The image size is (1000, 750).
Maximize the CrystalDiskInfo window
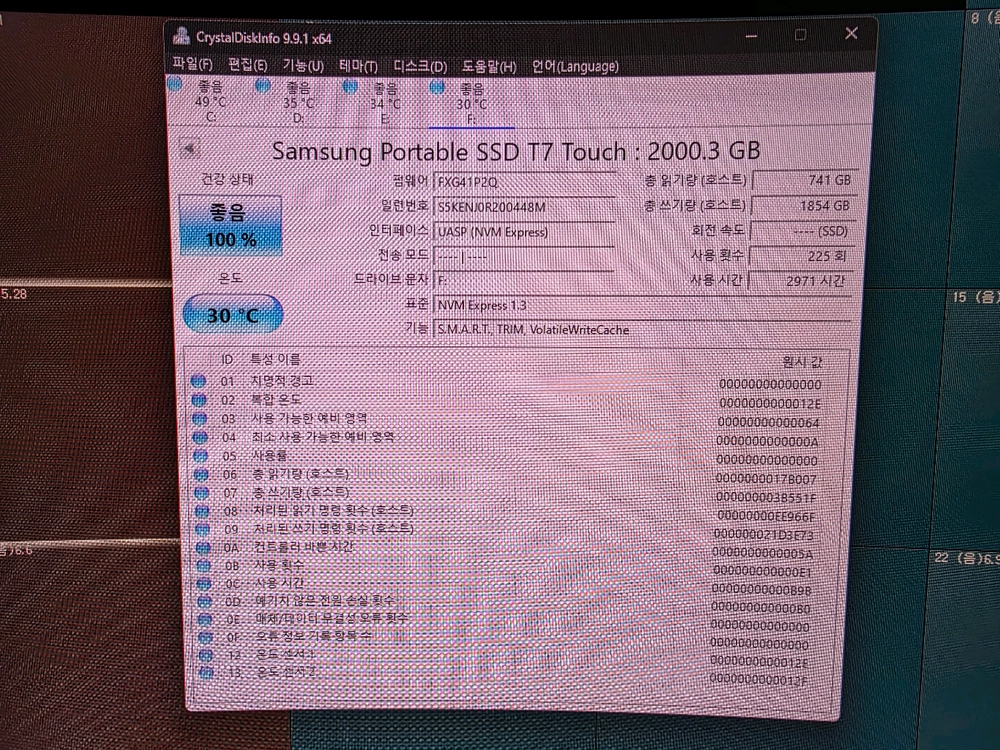pyautogui.click(x=801, y=34)
